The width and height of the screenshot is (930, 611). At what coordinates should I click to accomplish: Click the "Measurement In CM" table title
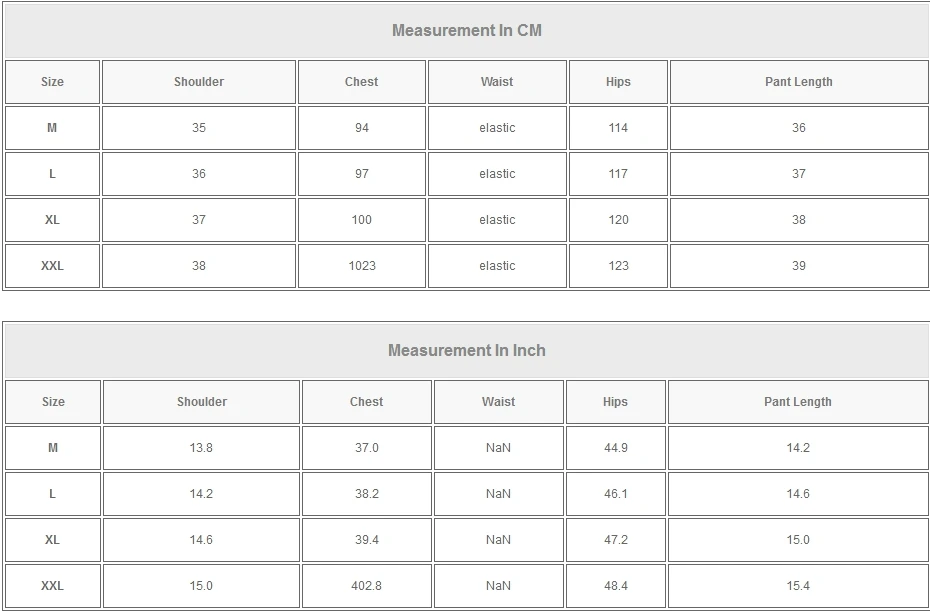pos(466,30)
